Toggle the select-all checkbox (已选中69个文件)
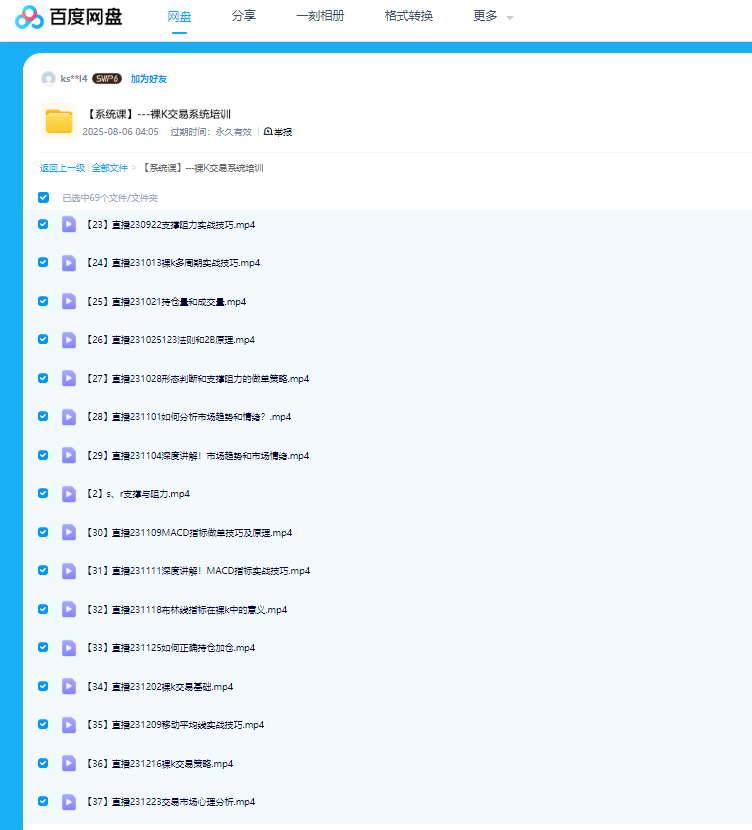 (43, 197)
